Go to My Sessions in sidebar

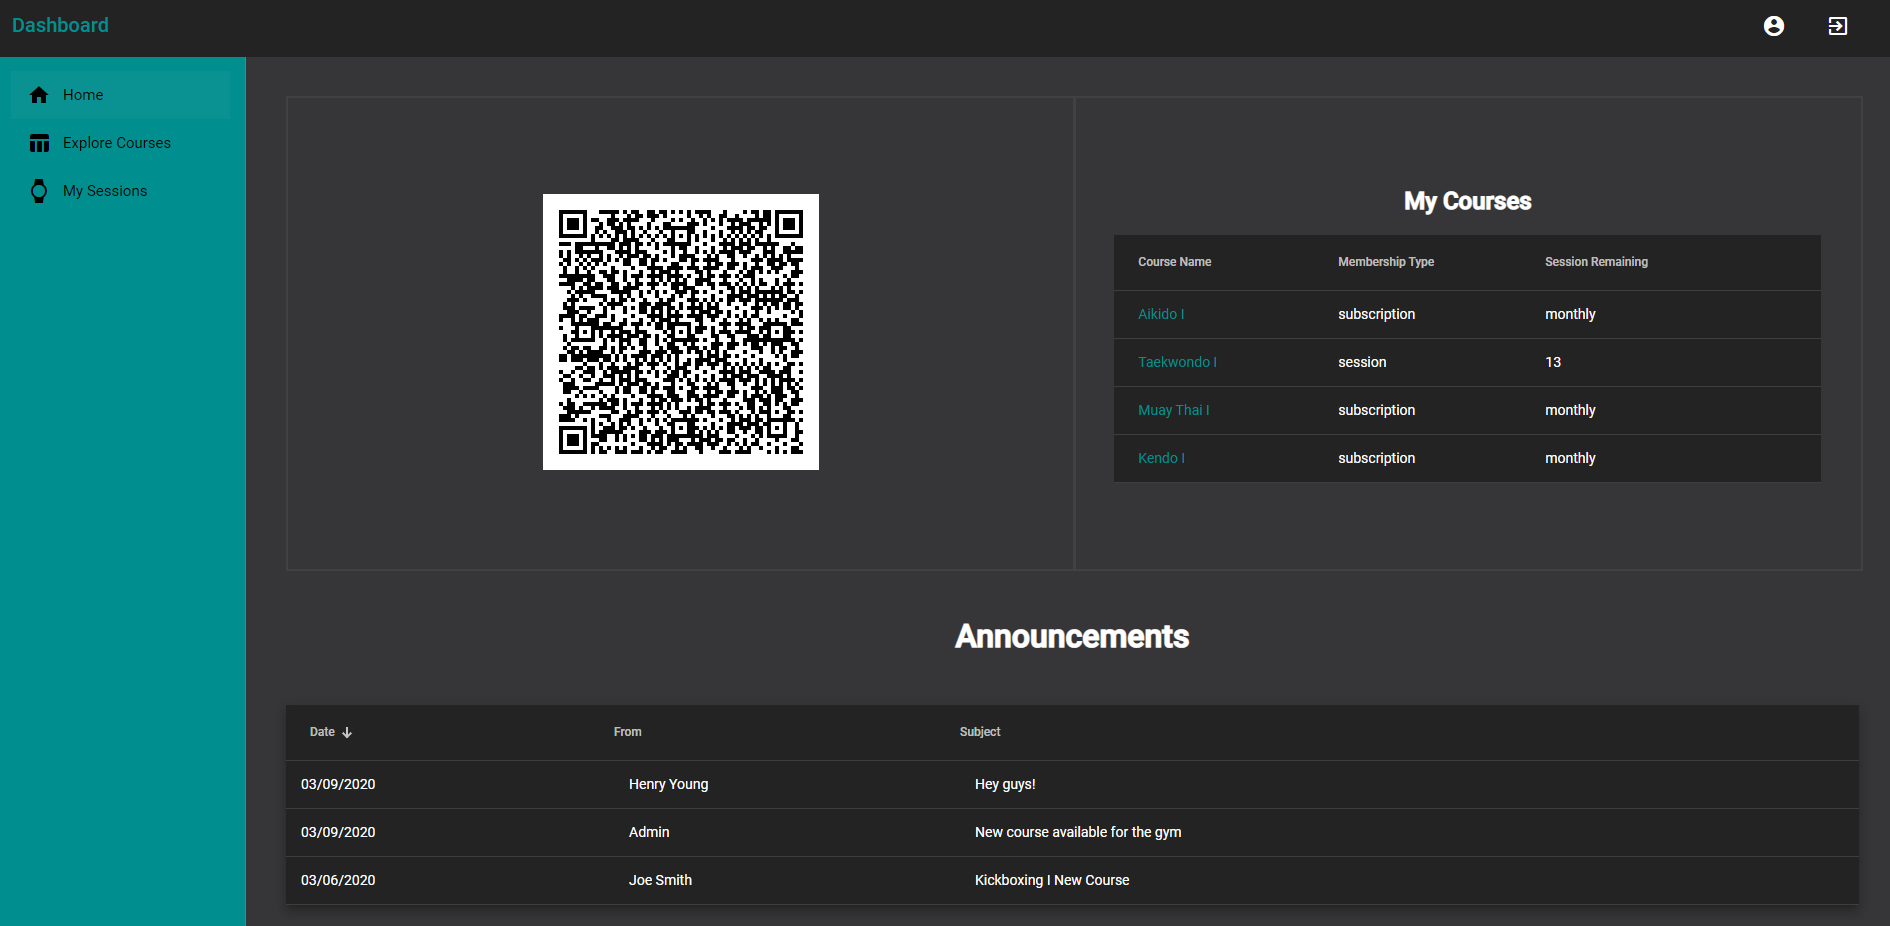[x=104, y=191]
